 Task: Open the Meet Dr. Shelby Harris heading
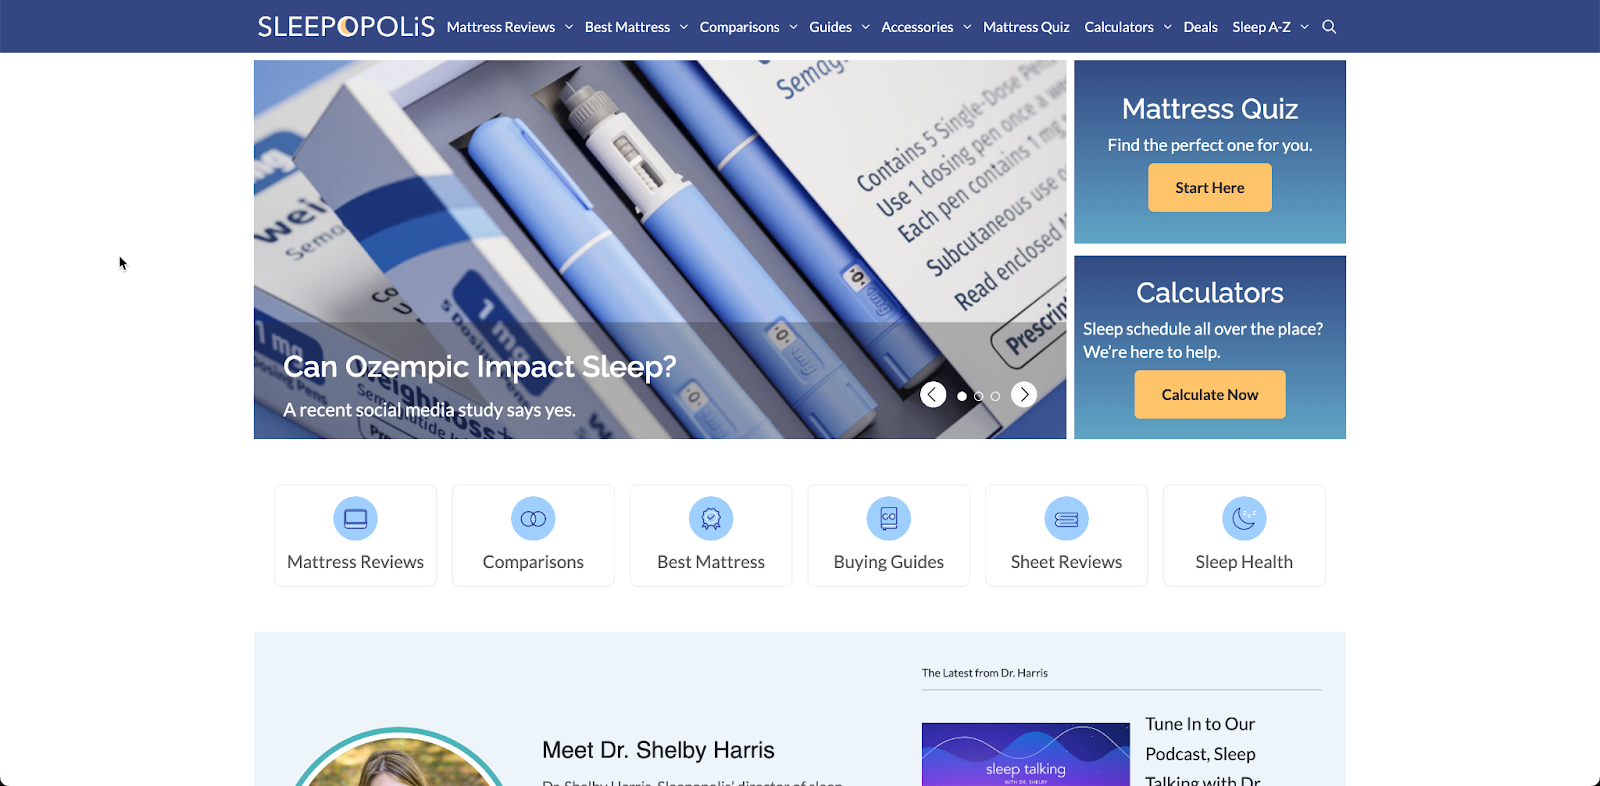point(658,750)
